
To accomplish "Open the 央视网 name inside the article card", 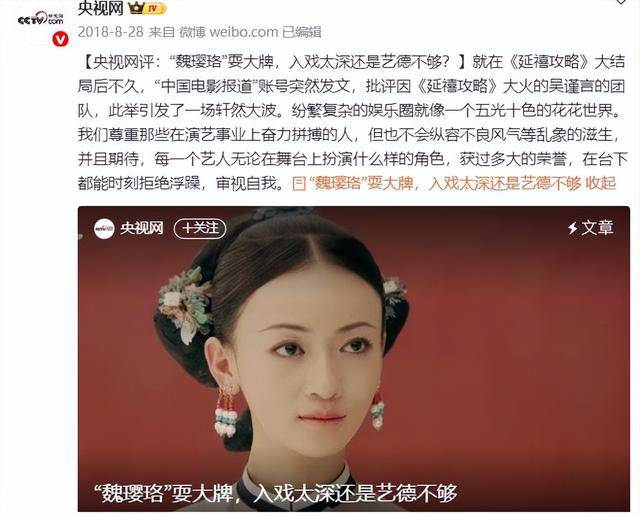I will point(142,229).
